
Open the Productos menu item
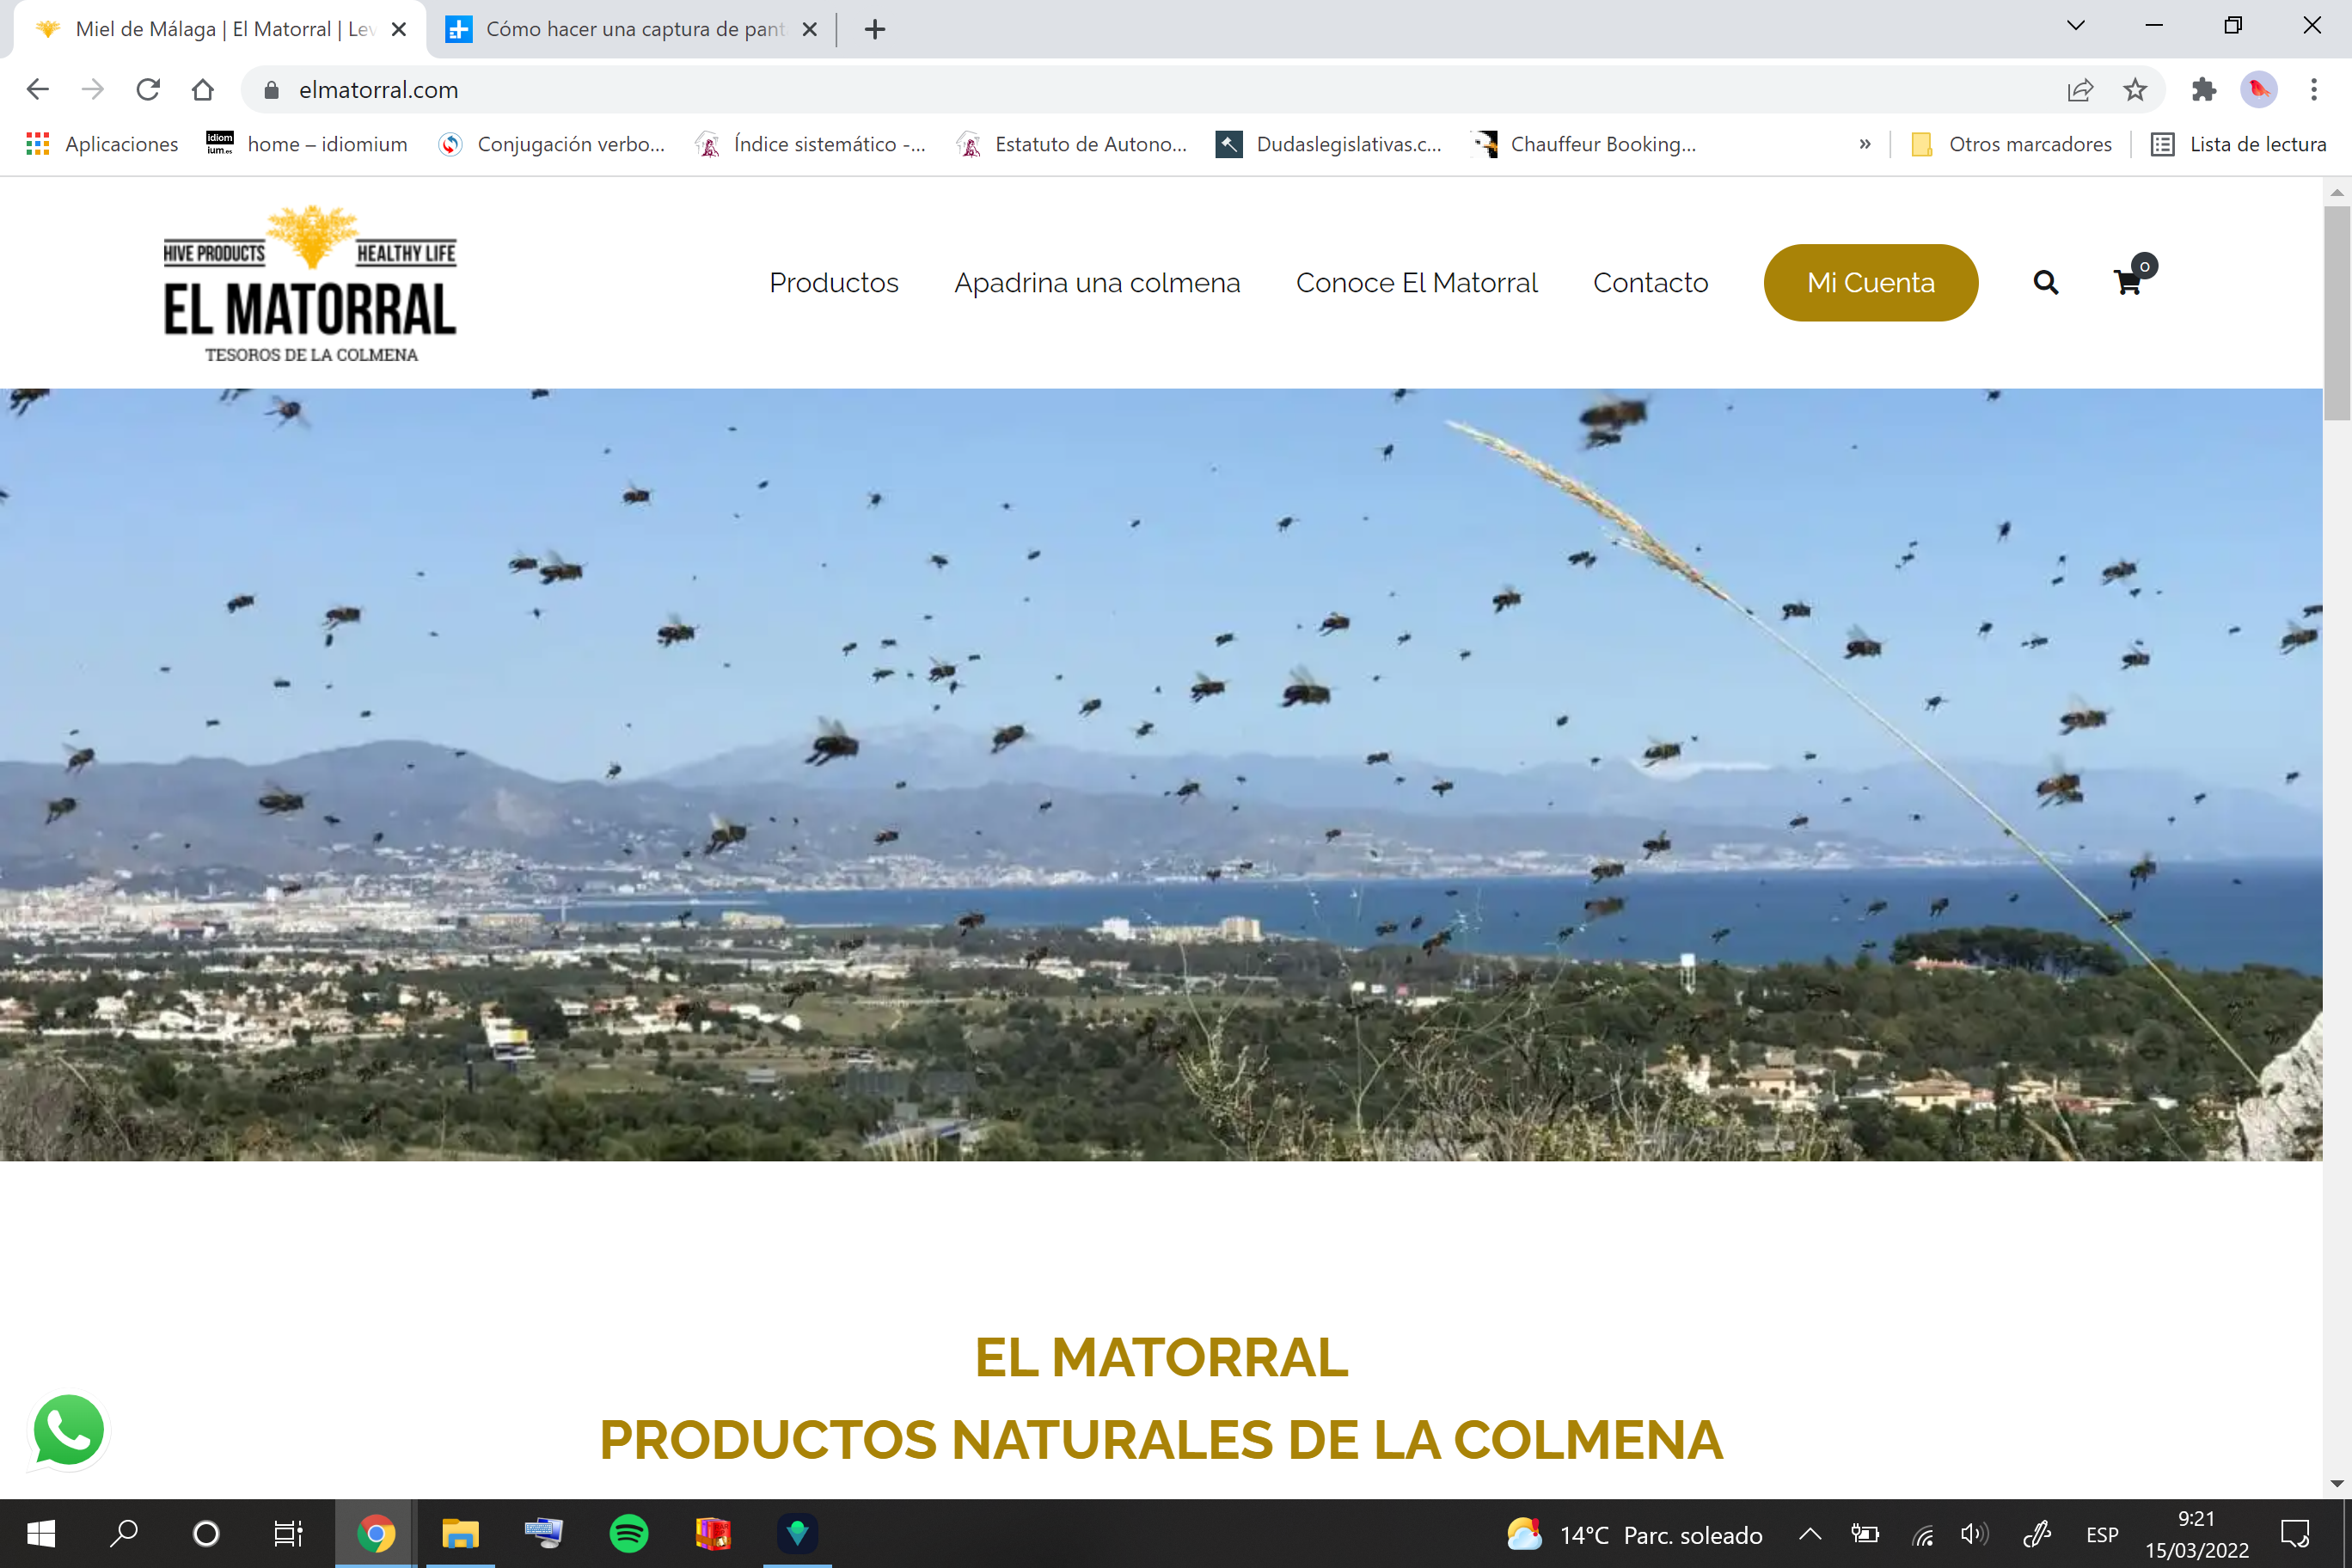(834, 283)
